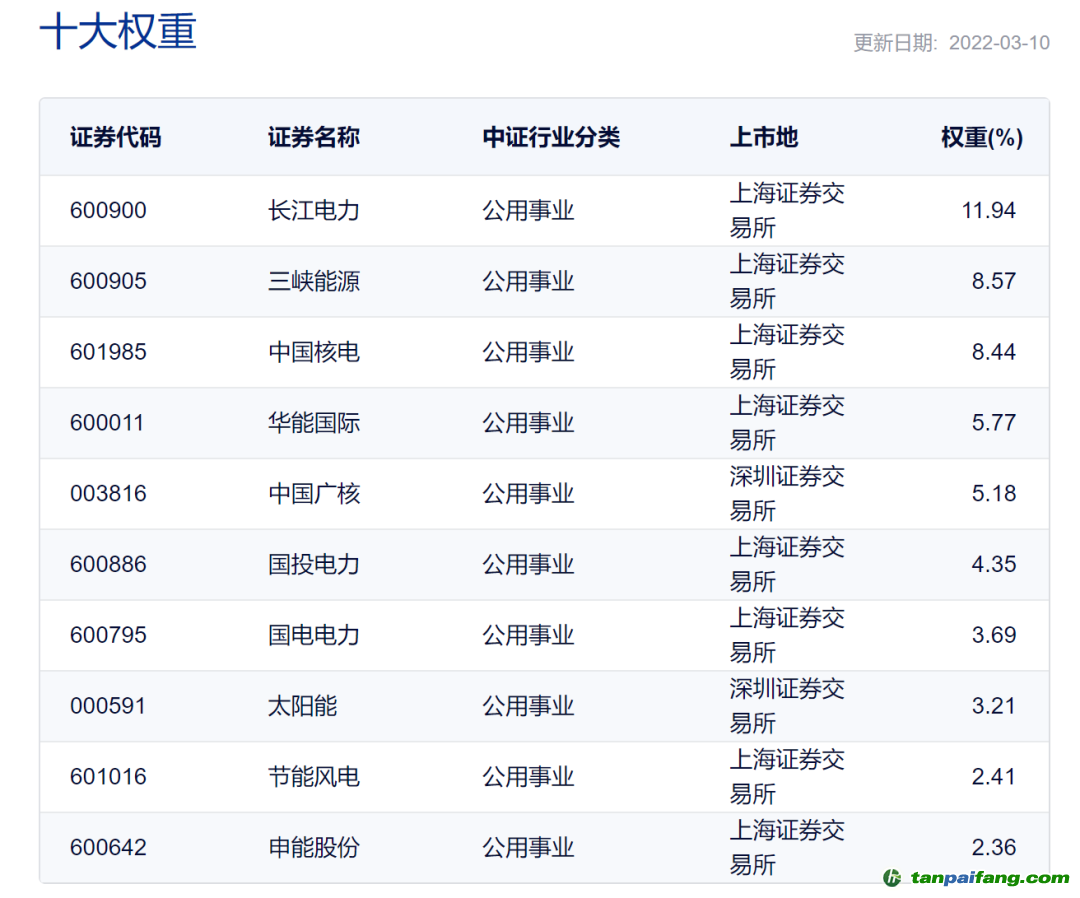Select the 上市地 column header

[764, 138]
